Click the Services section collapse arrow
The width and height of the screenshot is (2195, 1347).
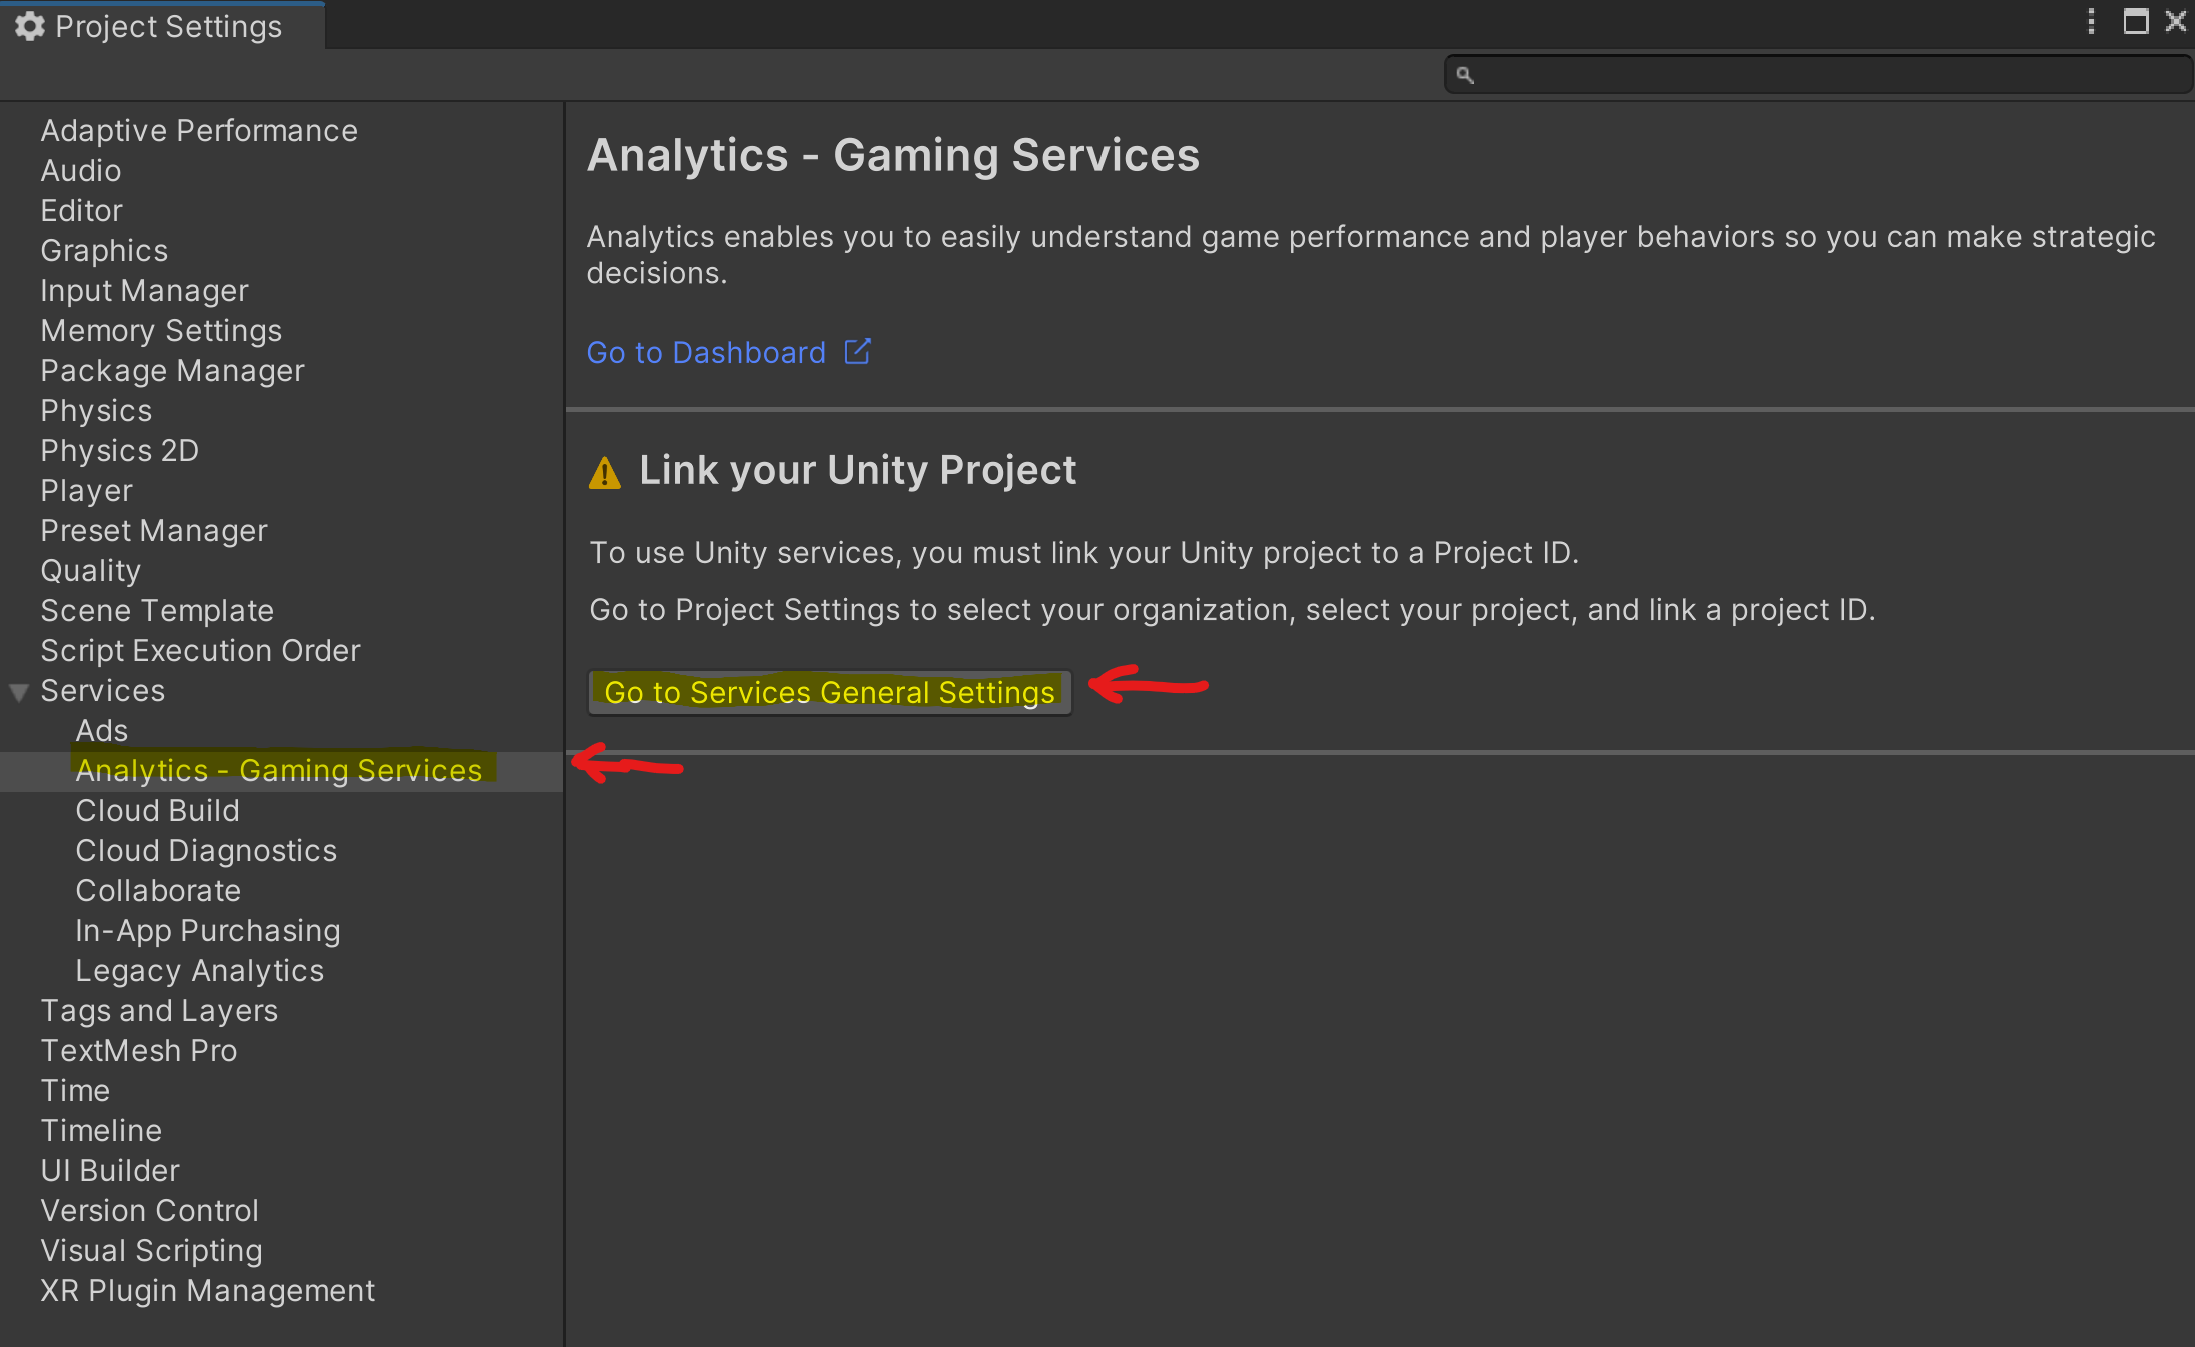(x=22, y=690)
